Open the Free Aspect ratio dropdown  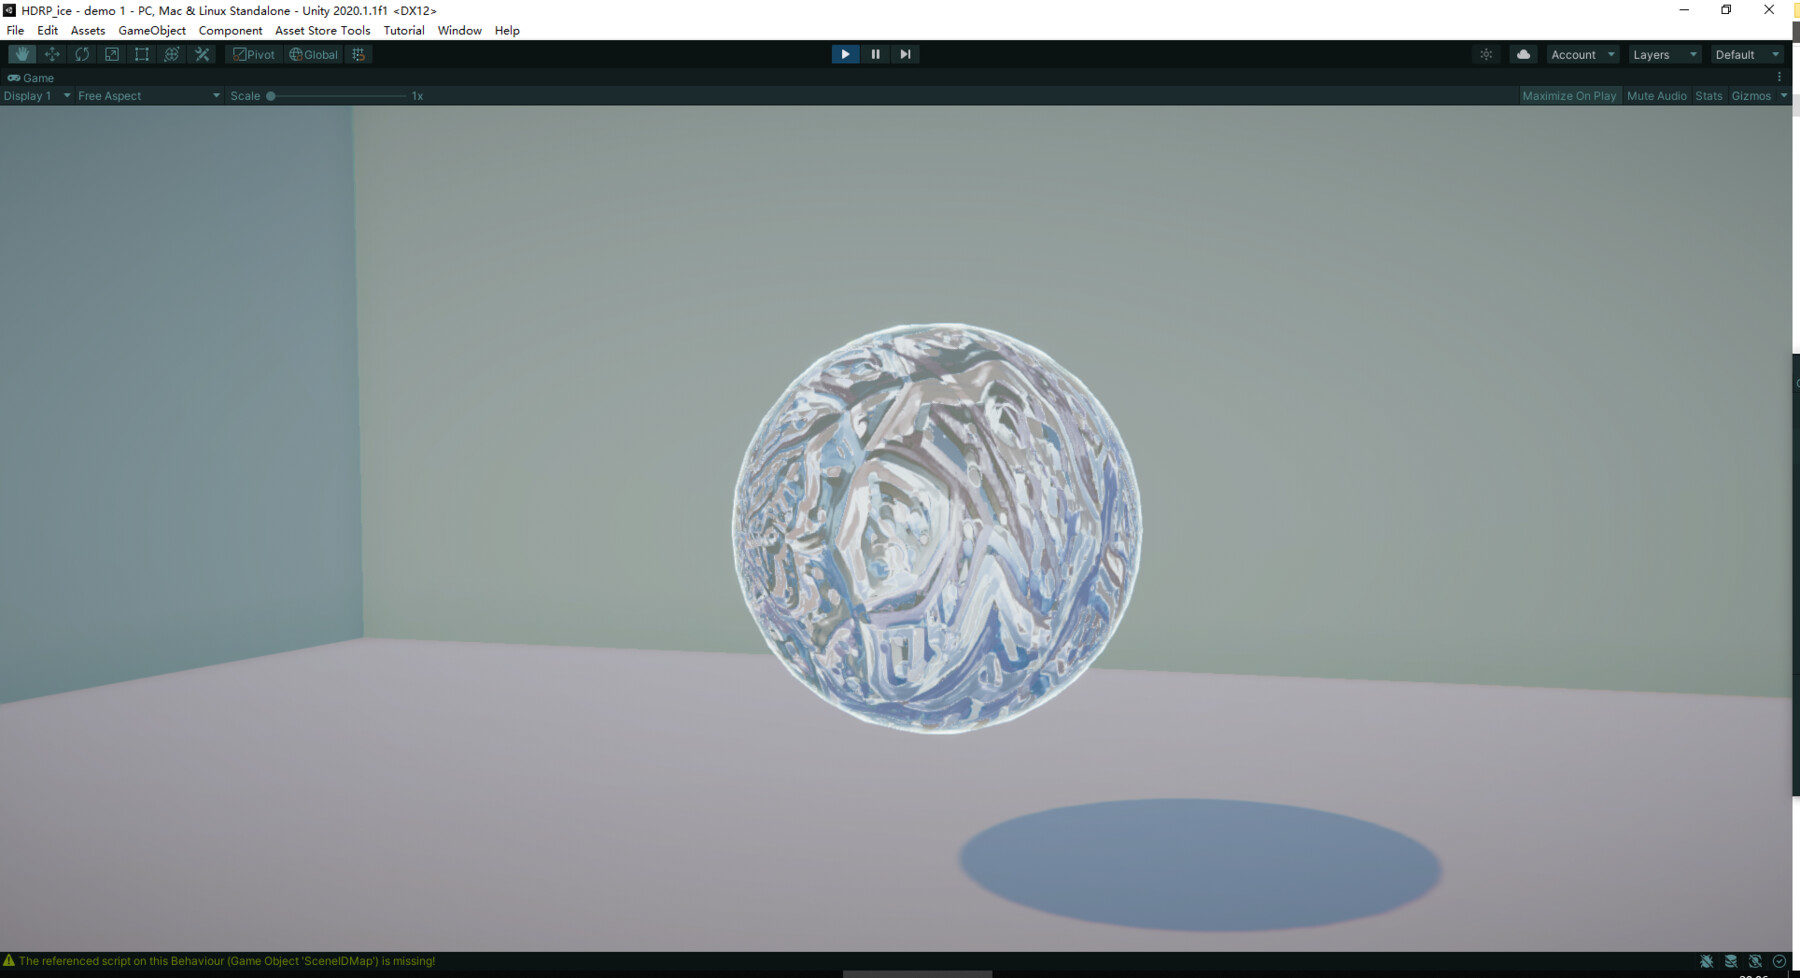149,96
